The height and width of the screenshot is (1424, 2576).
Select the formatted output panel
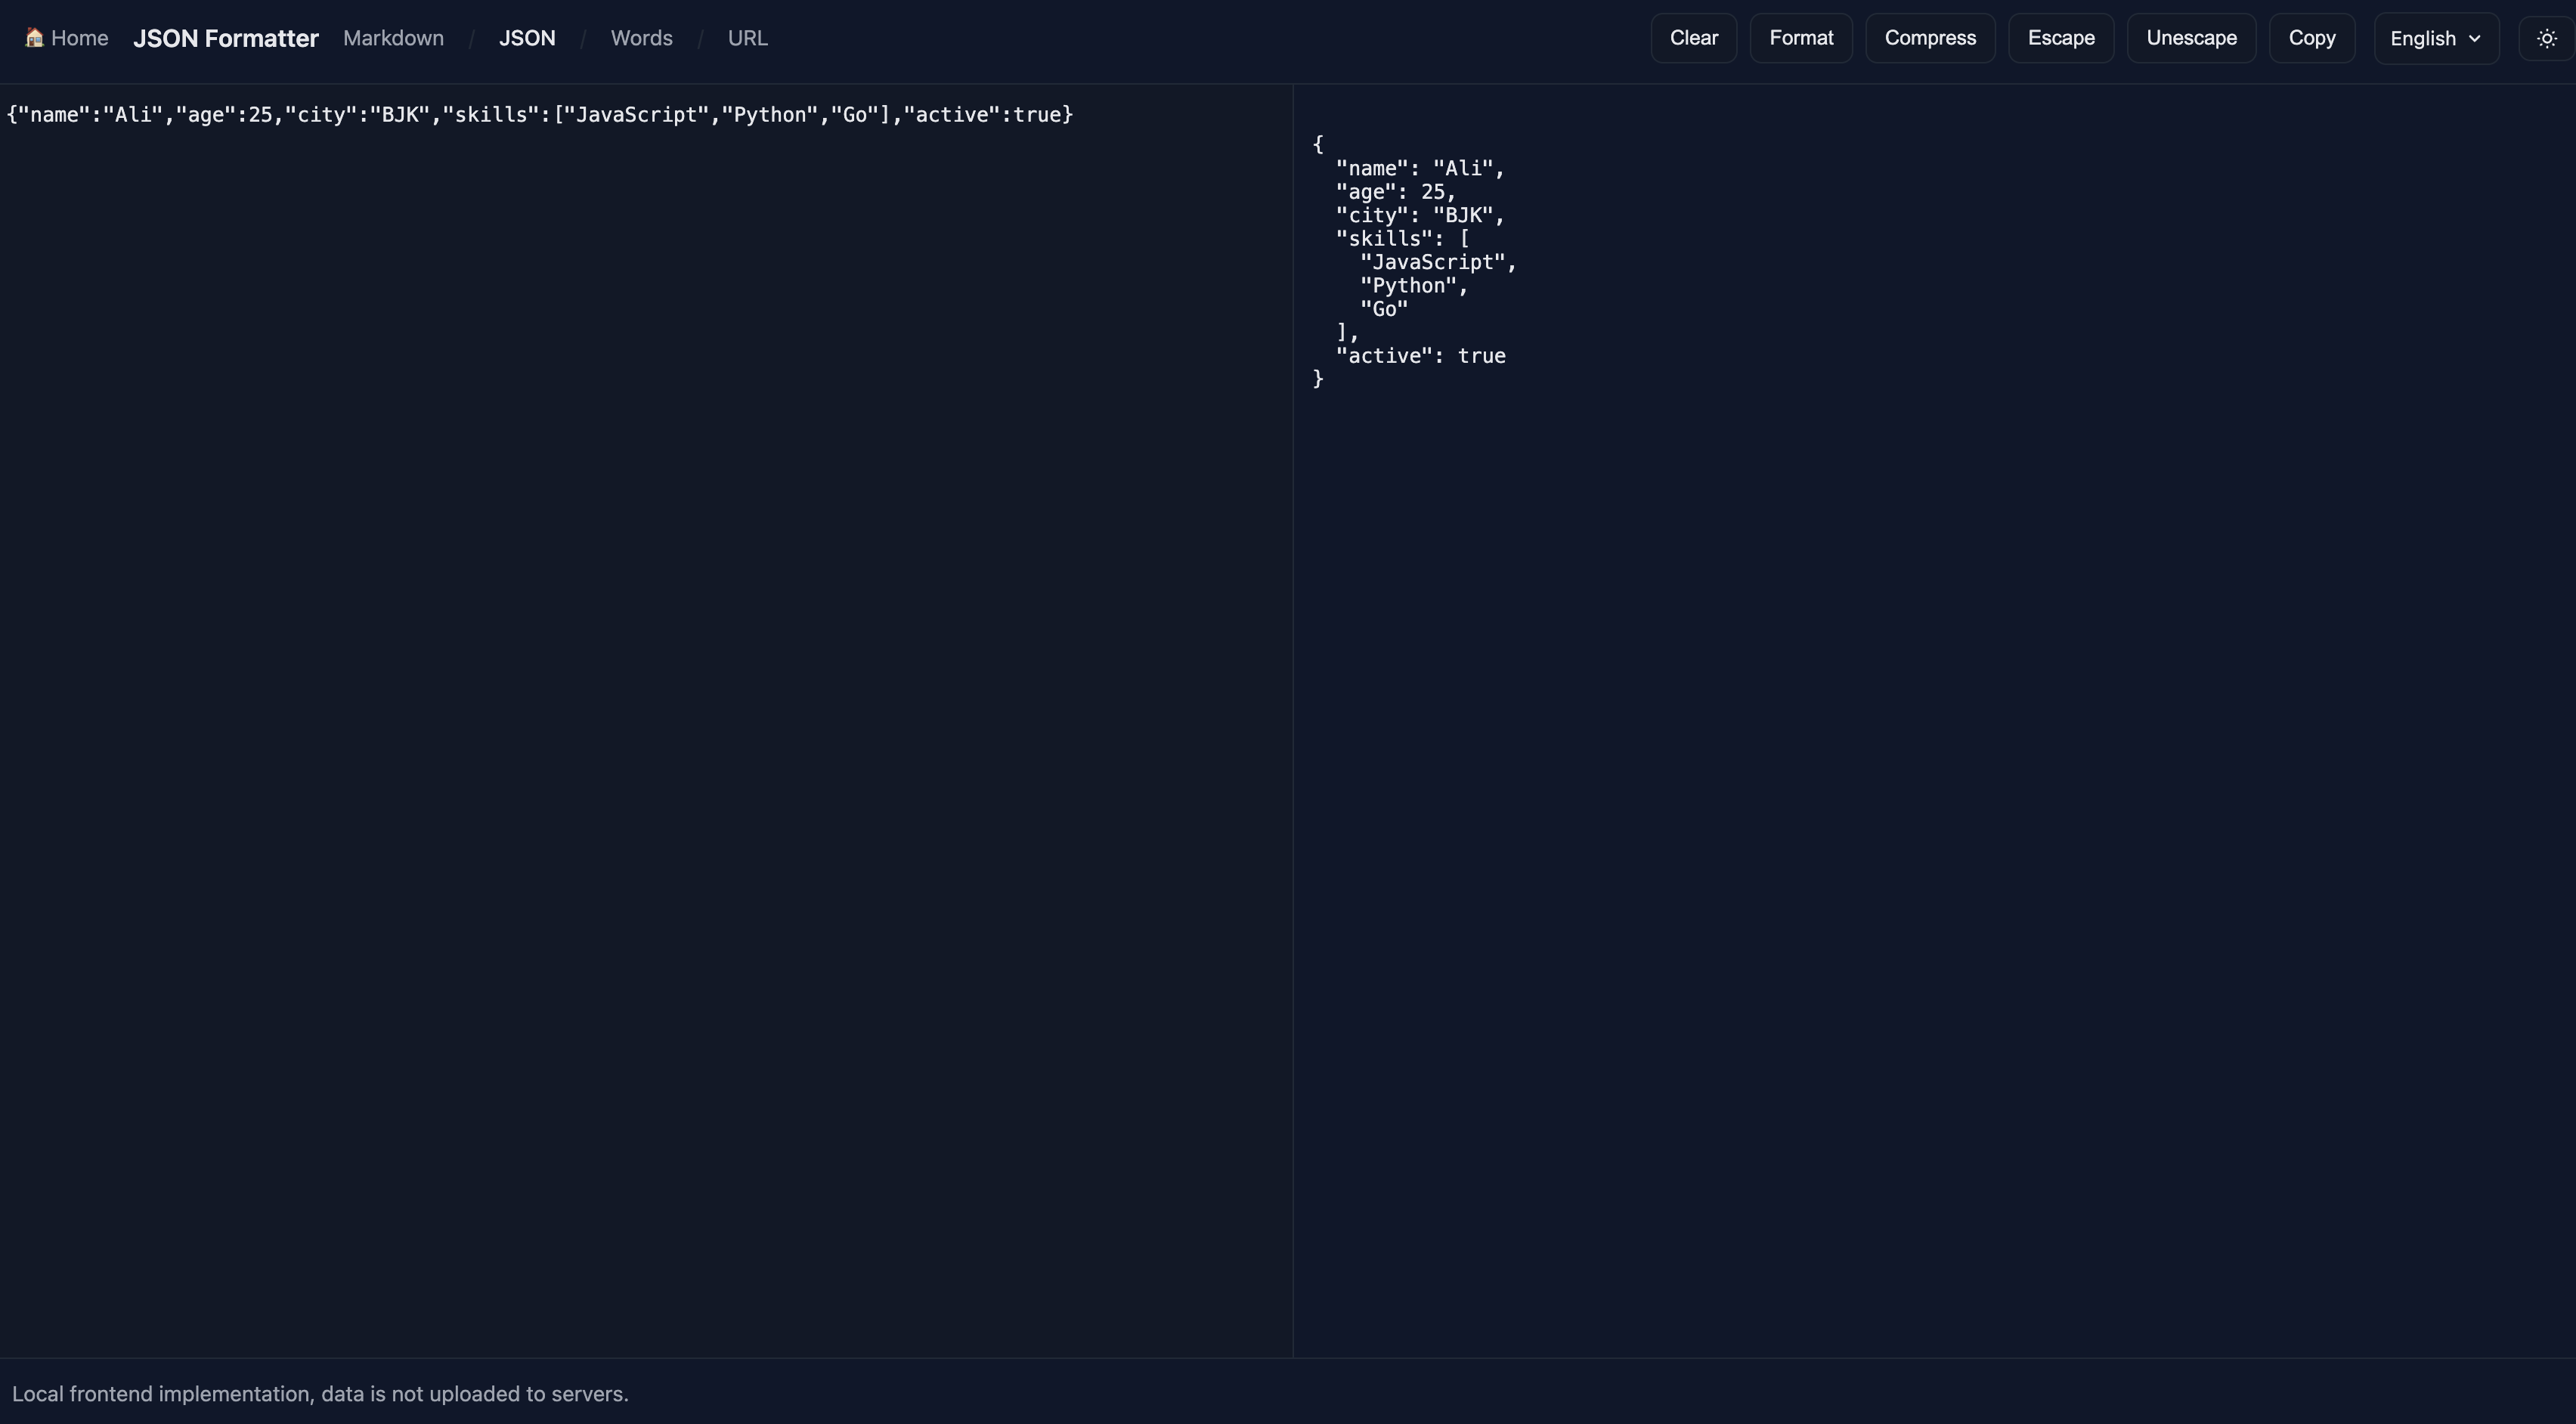tap(1900, 600)
